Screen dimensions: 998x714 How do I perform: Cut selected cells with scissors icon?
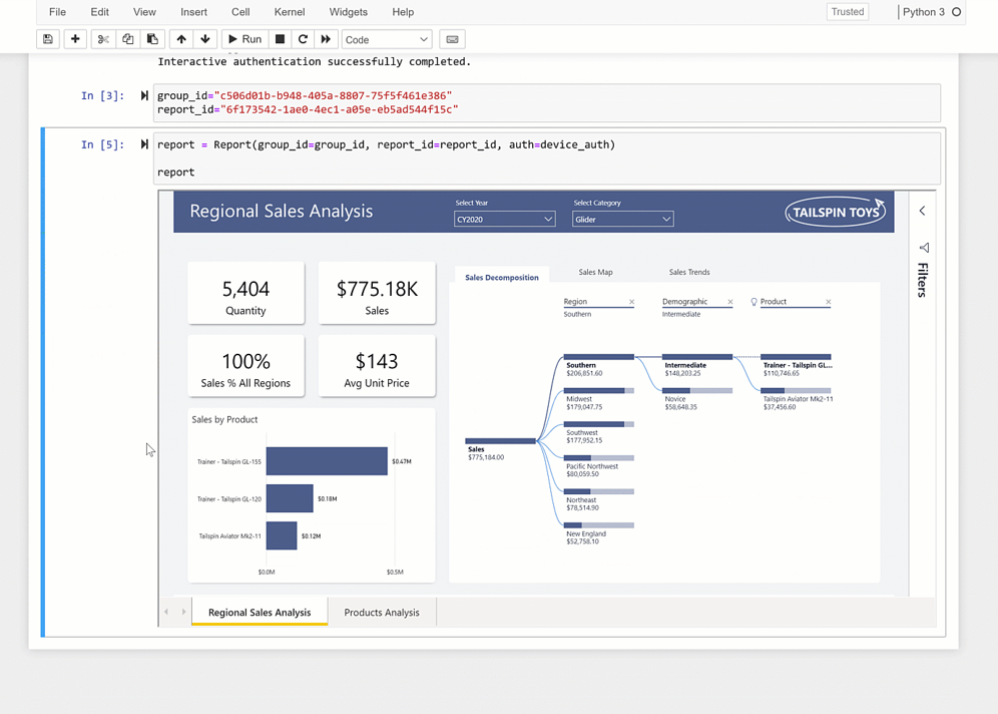click(103, 39)
